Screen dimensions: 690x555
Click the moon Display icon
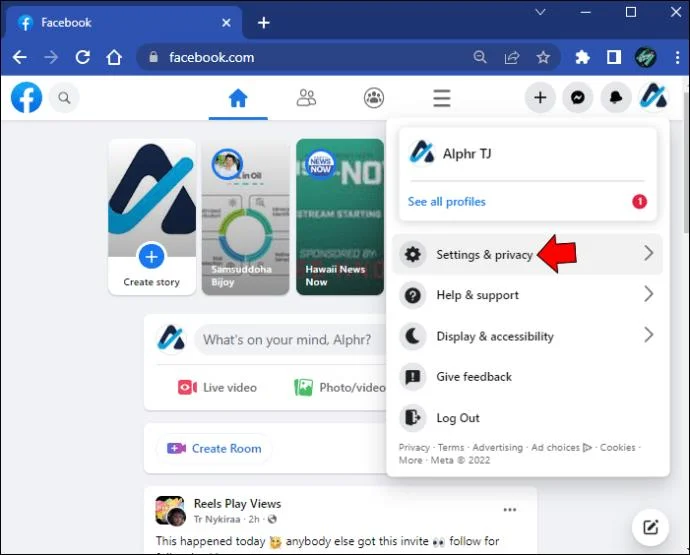(x=413, y=336)
